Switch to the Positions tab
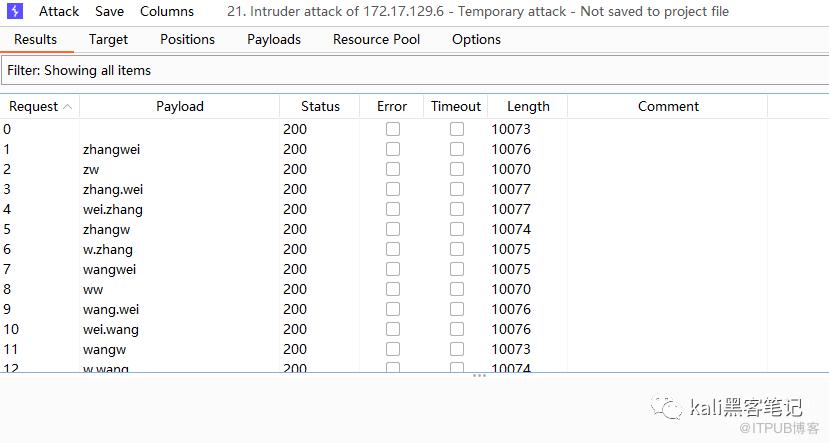The width and height of the screenshot is (829, 443). (x=187, y=40)
